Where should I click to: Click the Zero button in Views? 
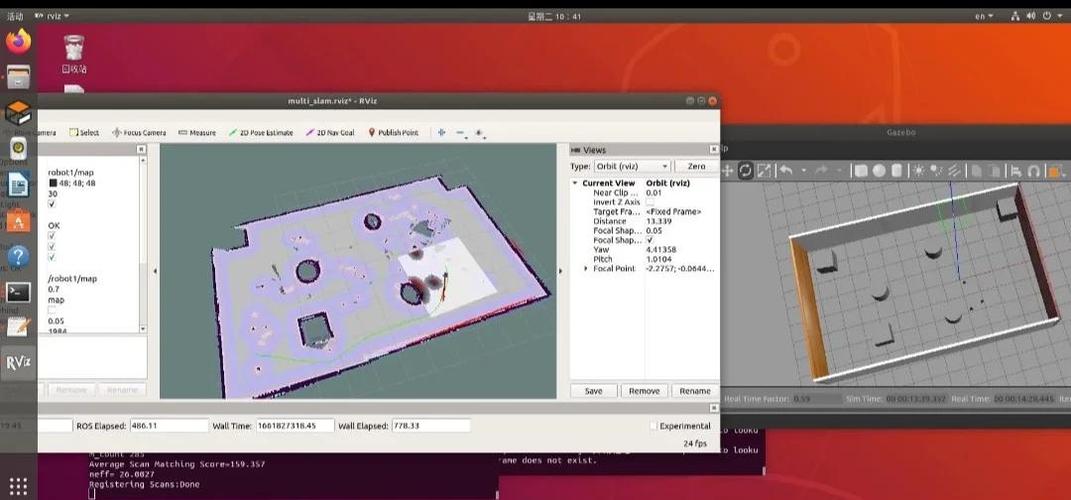tap(696, 166)
